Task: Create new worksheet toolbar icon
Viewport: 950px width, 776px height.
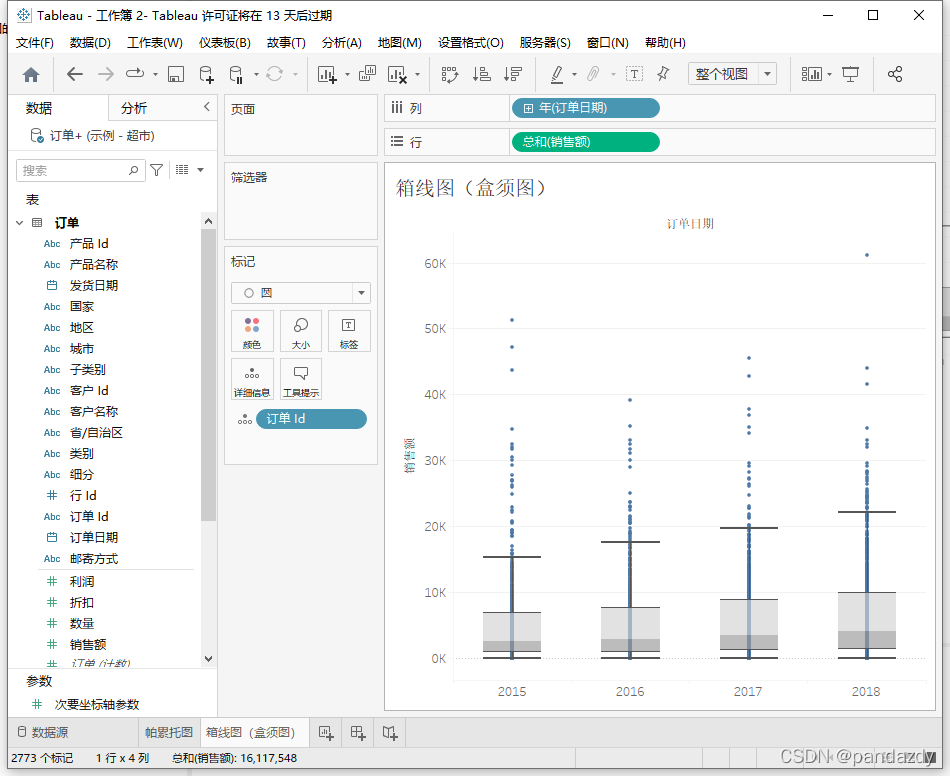Action: 327,75
